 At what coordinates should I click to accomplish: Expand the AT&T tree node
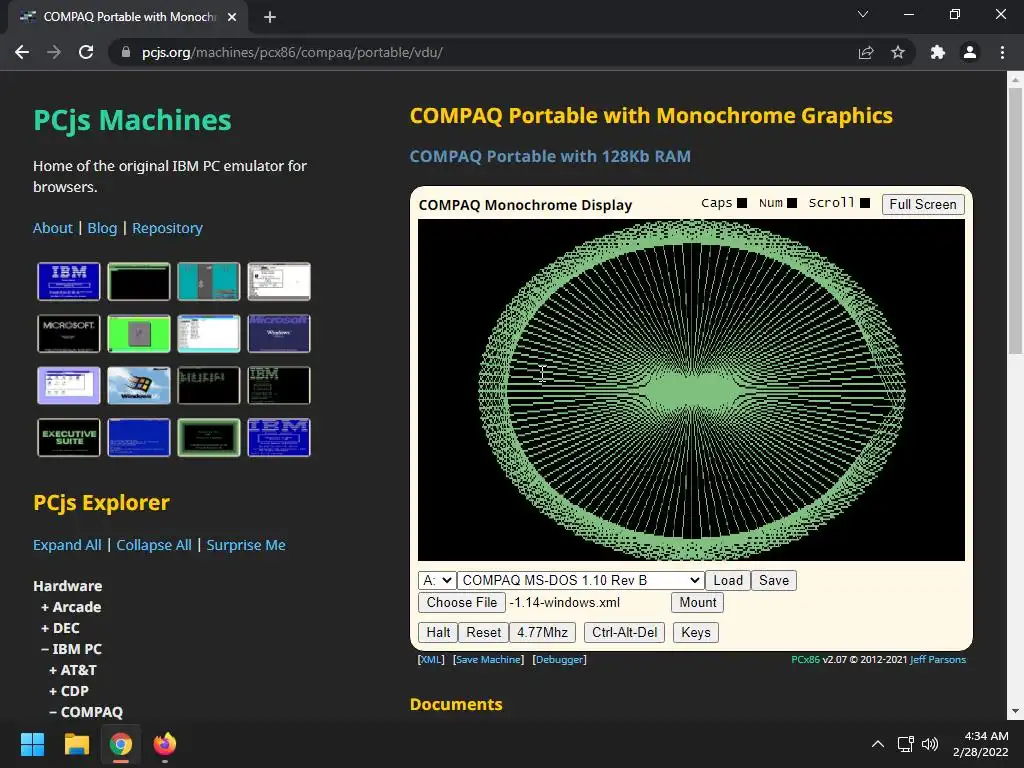point(72,669)
